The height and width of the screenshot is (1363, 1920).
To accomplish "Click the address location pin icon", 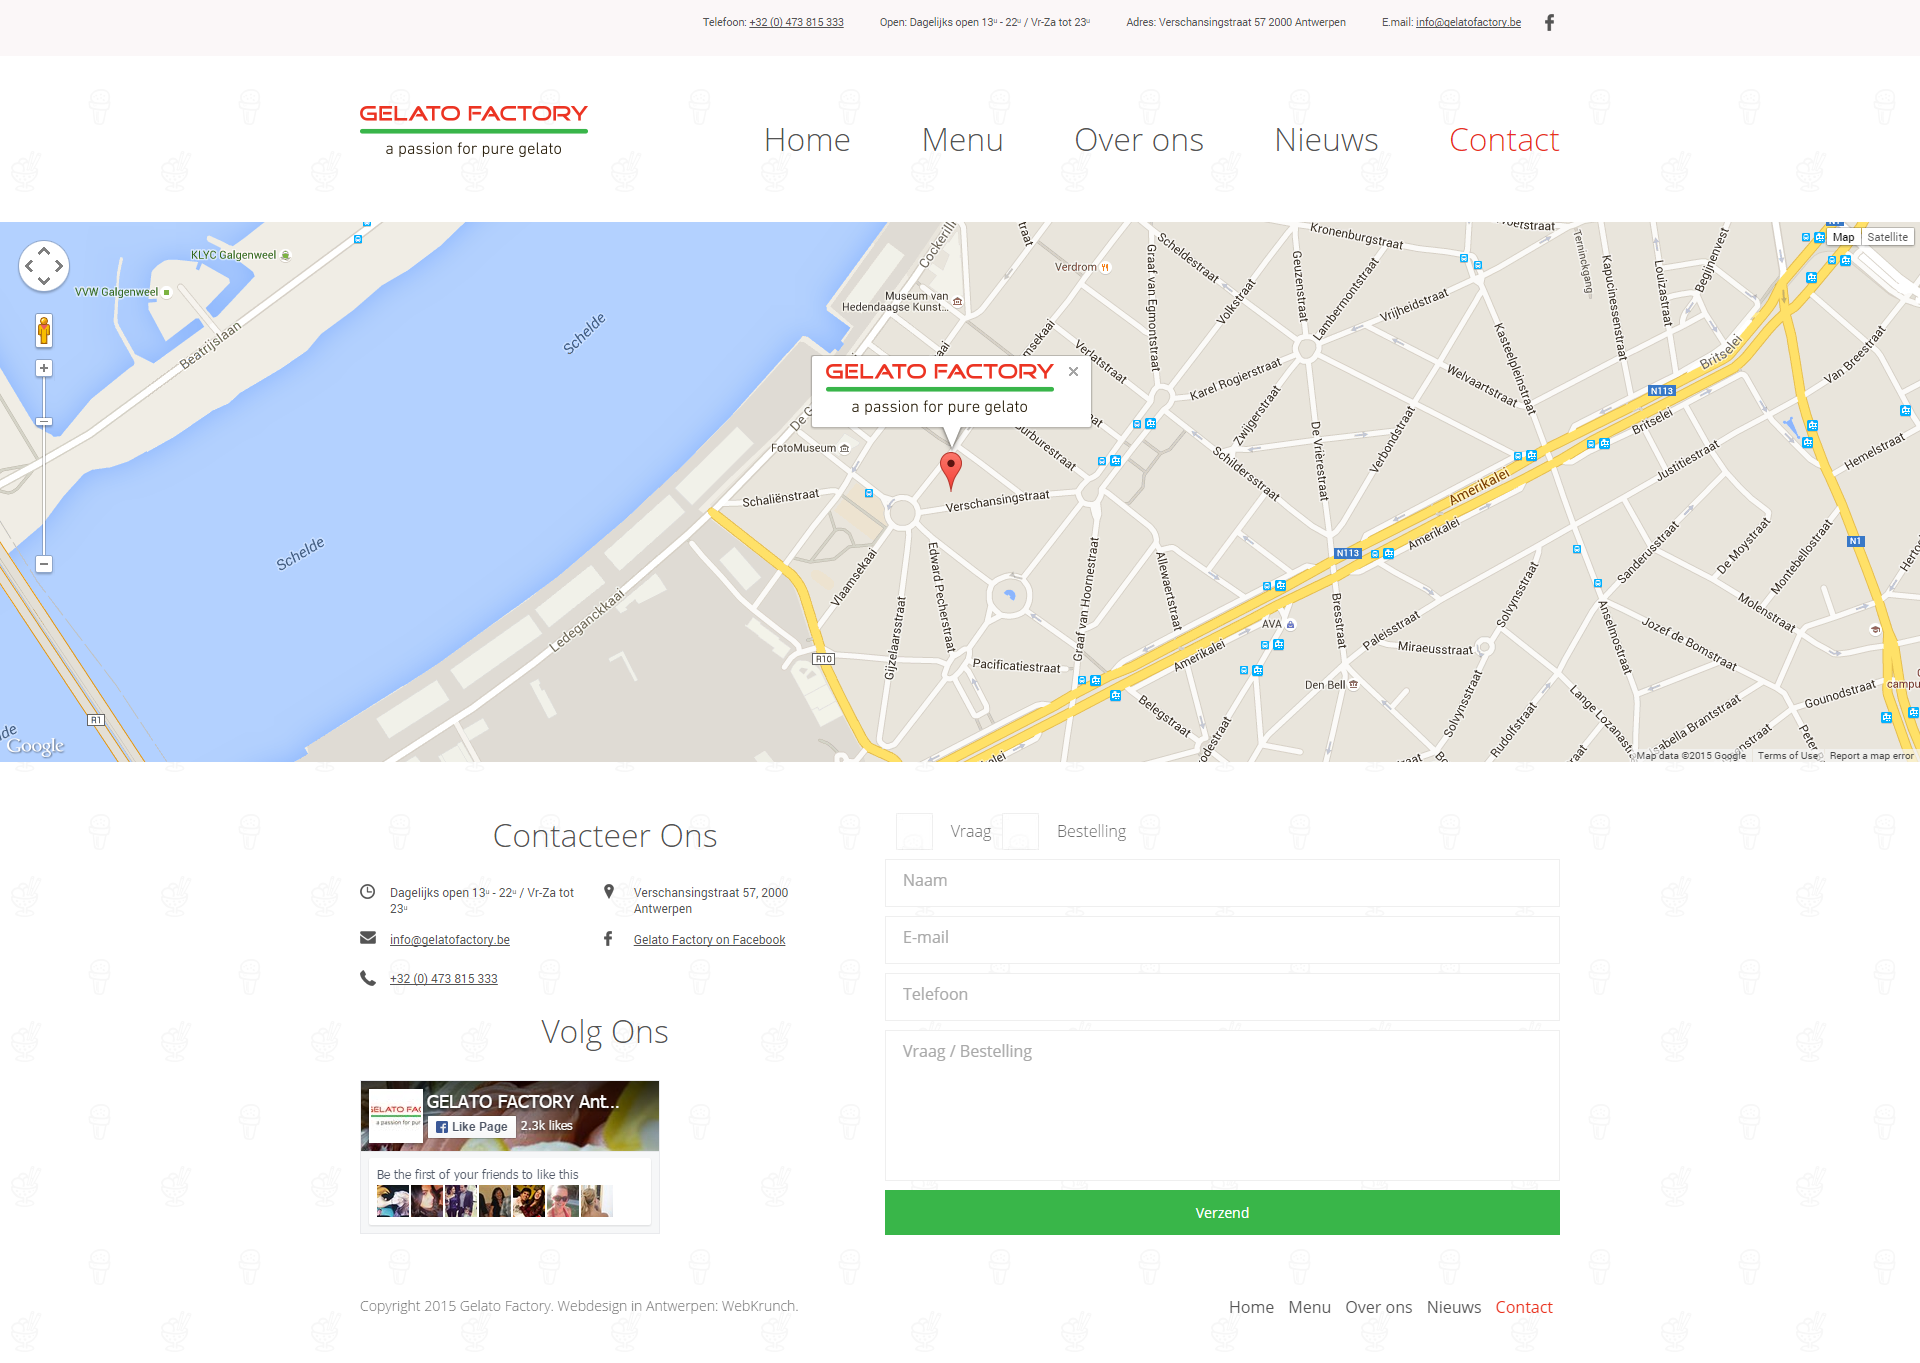I will point(609,891).
